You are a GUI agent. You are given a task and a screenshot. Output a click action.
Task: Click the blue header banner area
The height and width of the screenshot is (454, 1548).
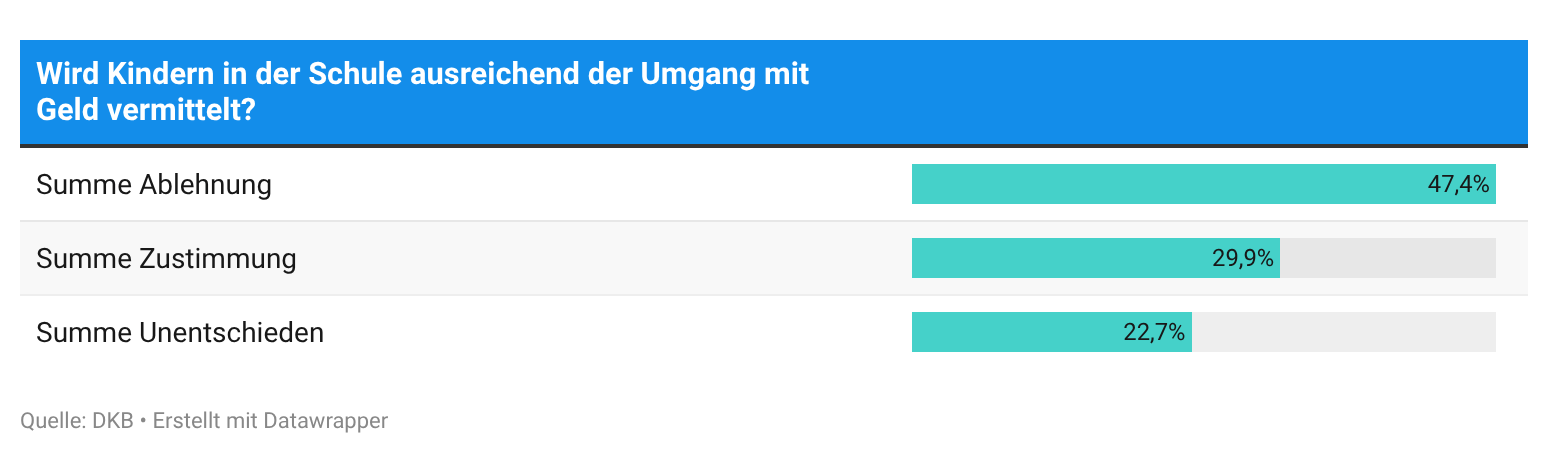774,92
